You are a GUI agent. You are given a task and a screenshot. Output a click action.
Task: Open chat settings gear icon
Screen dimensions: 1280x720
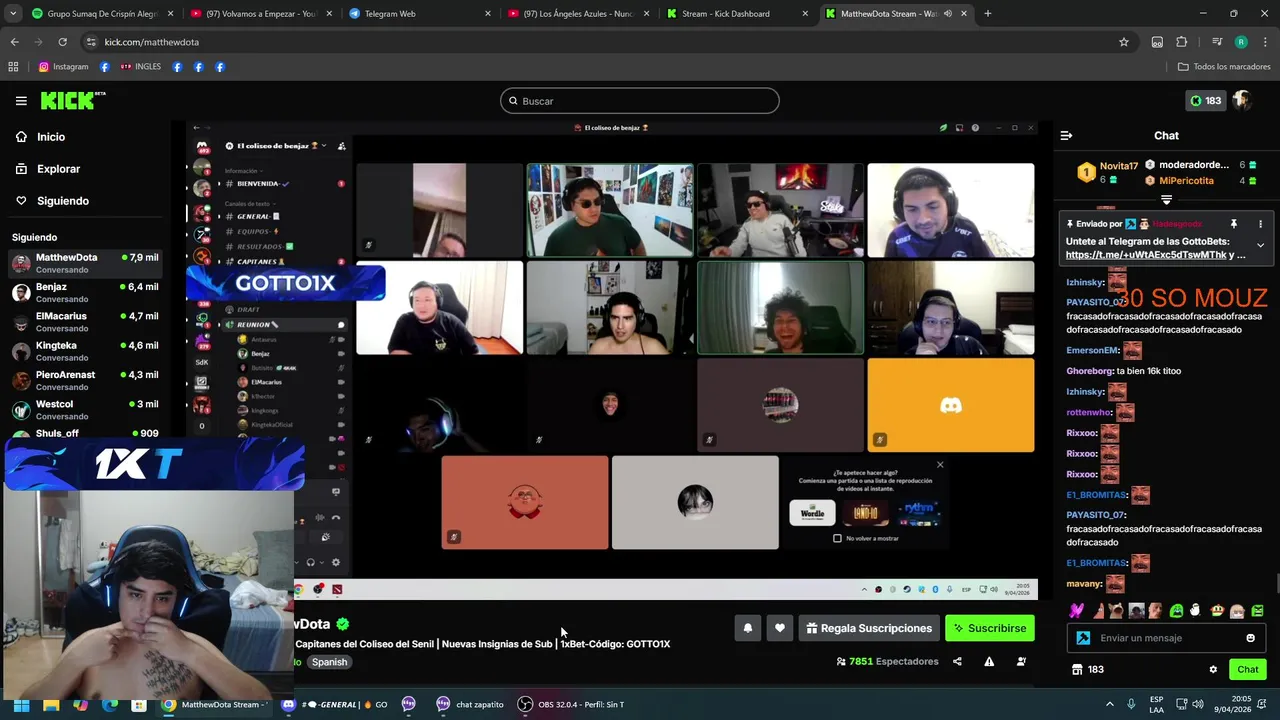pyautogui.click(x=1213, y=670)
